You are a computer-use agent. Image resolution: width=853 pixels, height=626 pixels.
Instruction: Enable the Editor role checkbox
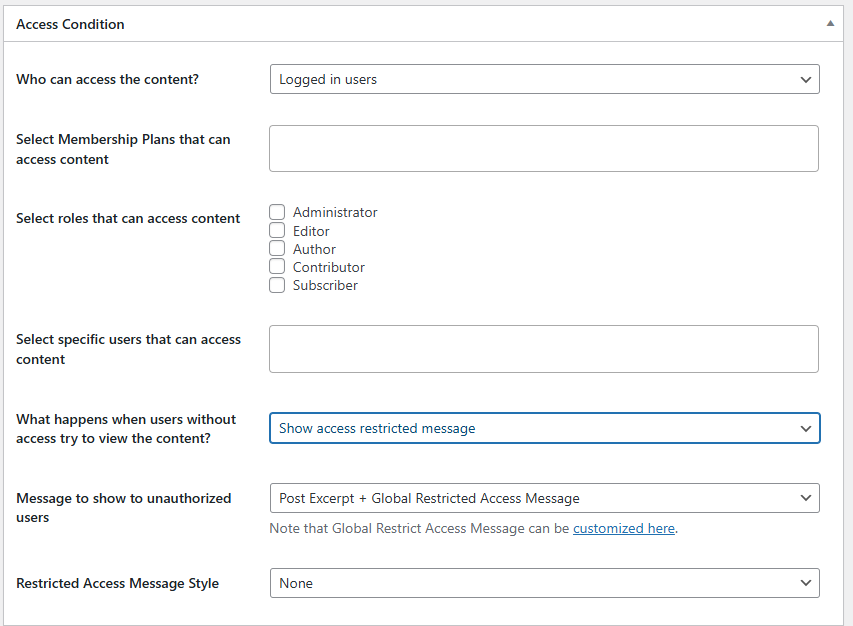coord(278,231)
